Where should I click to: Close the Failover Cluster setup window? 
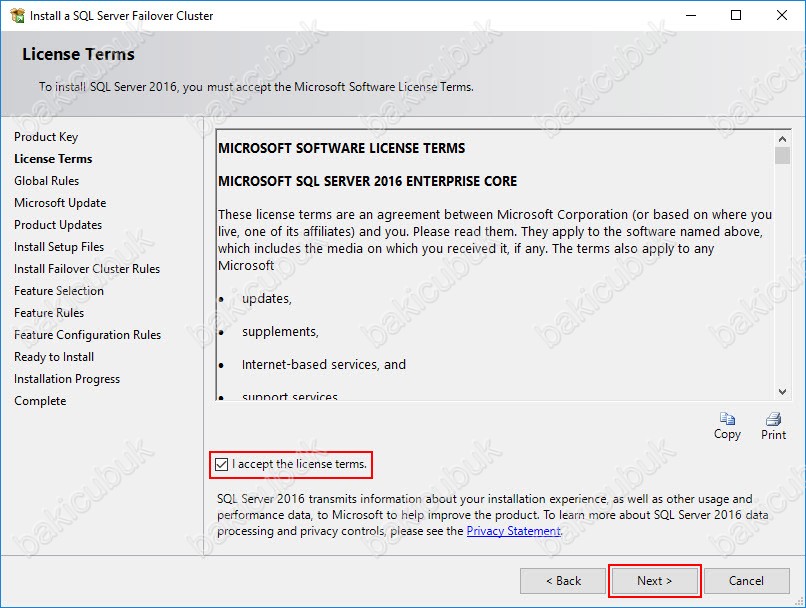click(x=782, y=15)
